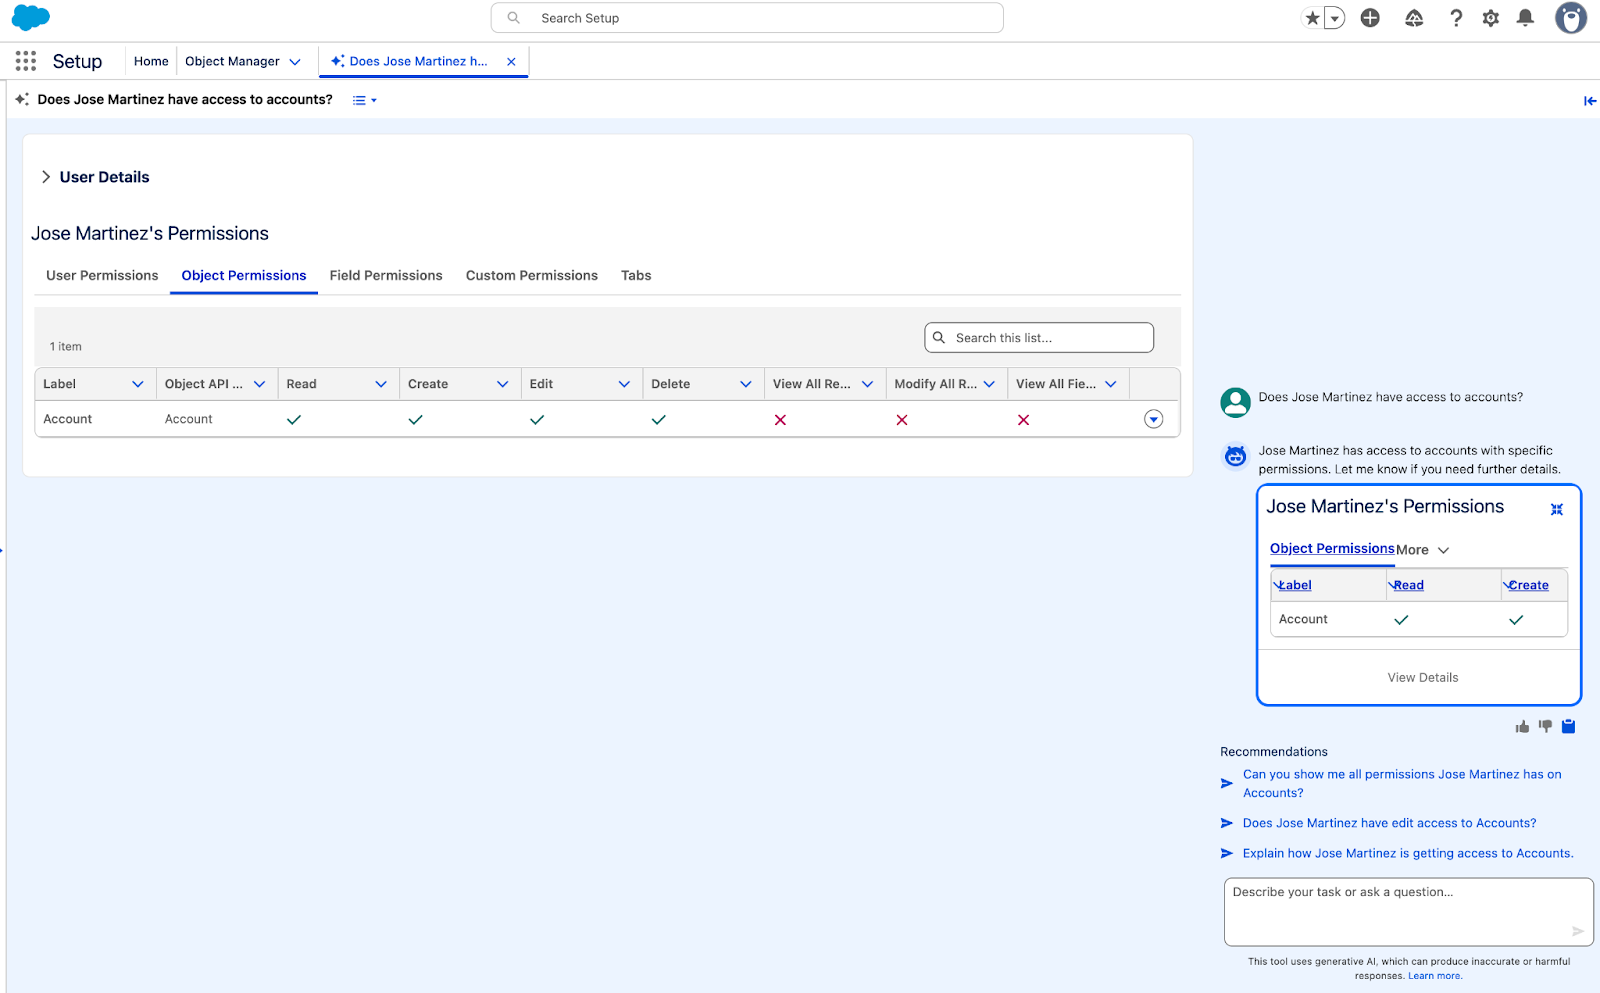Image resolution: width=1600 pixels, height=993 pixels.
Task: Click the Salesforce cloud logo
Action: click(30, 17)
